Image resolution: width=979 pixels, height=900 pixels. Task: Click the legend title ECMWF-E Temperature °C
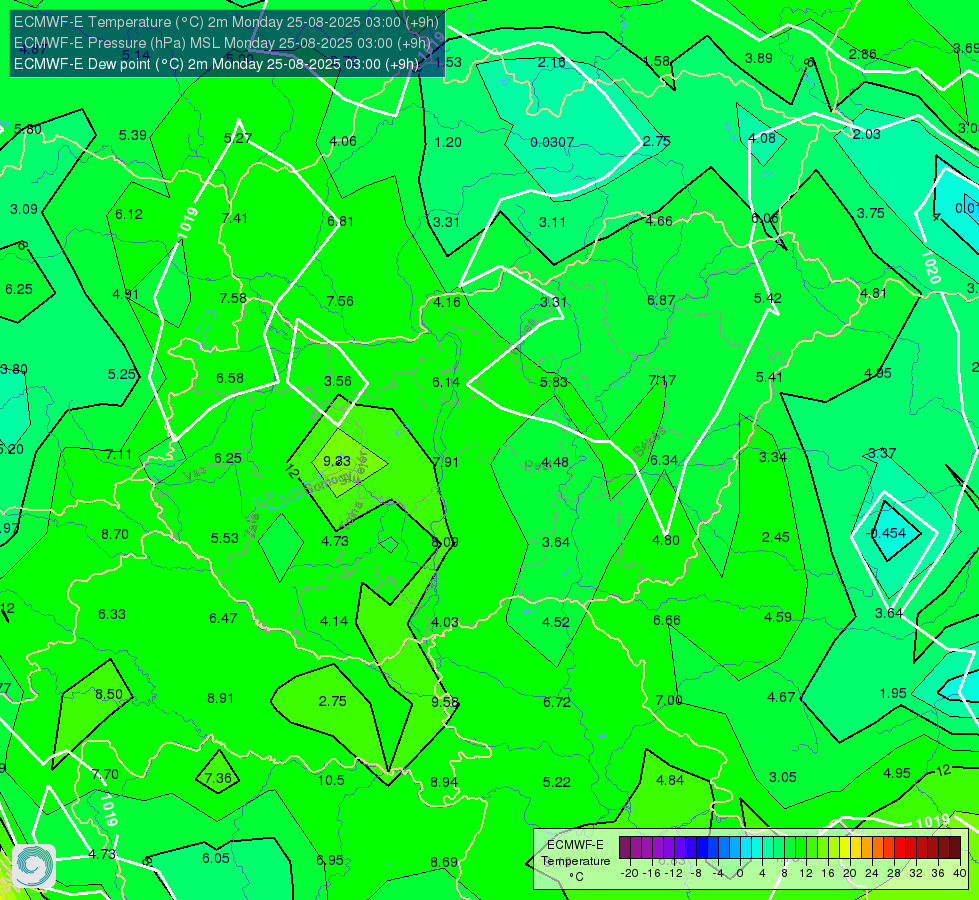(575, 861)
